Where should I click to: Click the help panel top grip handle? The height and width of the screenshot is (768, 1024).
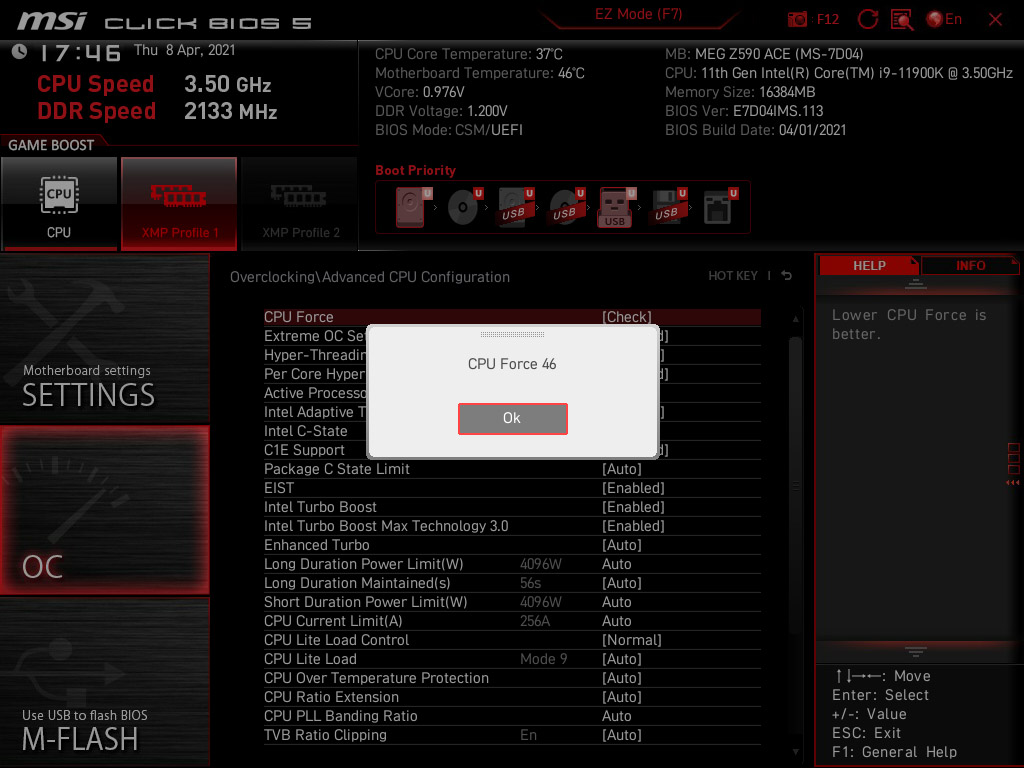[x=916, y=284]
